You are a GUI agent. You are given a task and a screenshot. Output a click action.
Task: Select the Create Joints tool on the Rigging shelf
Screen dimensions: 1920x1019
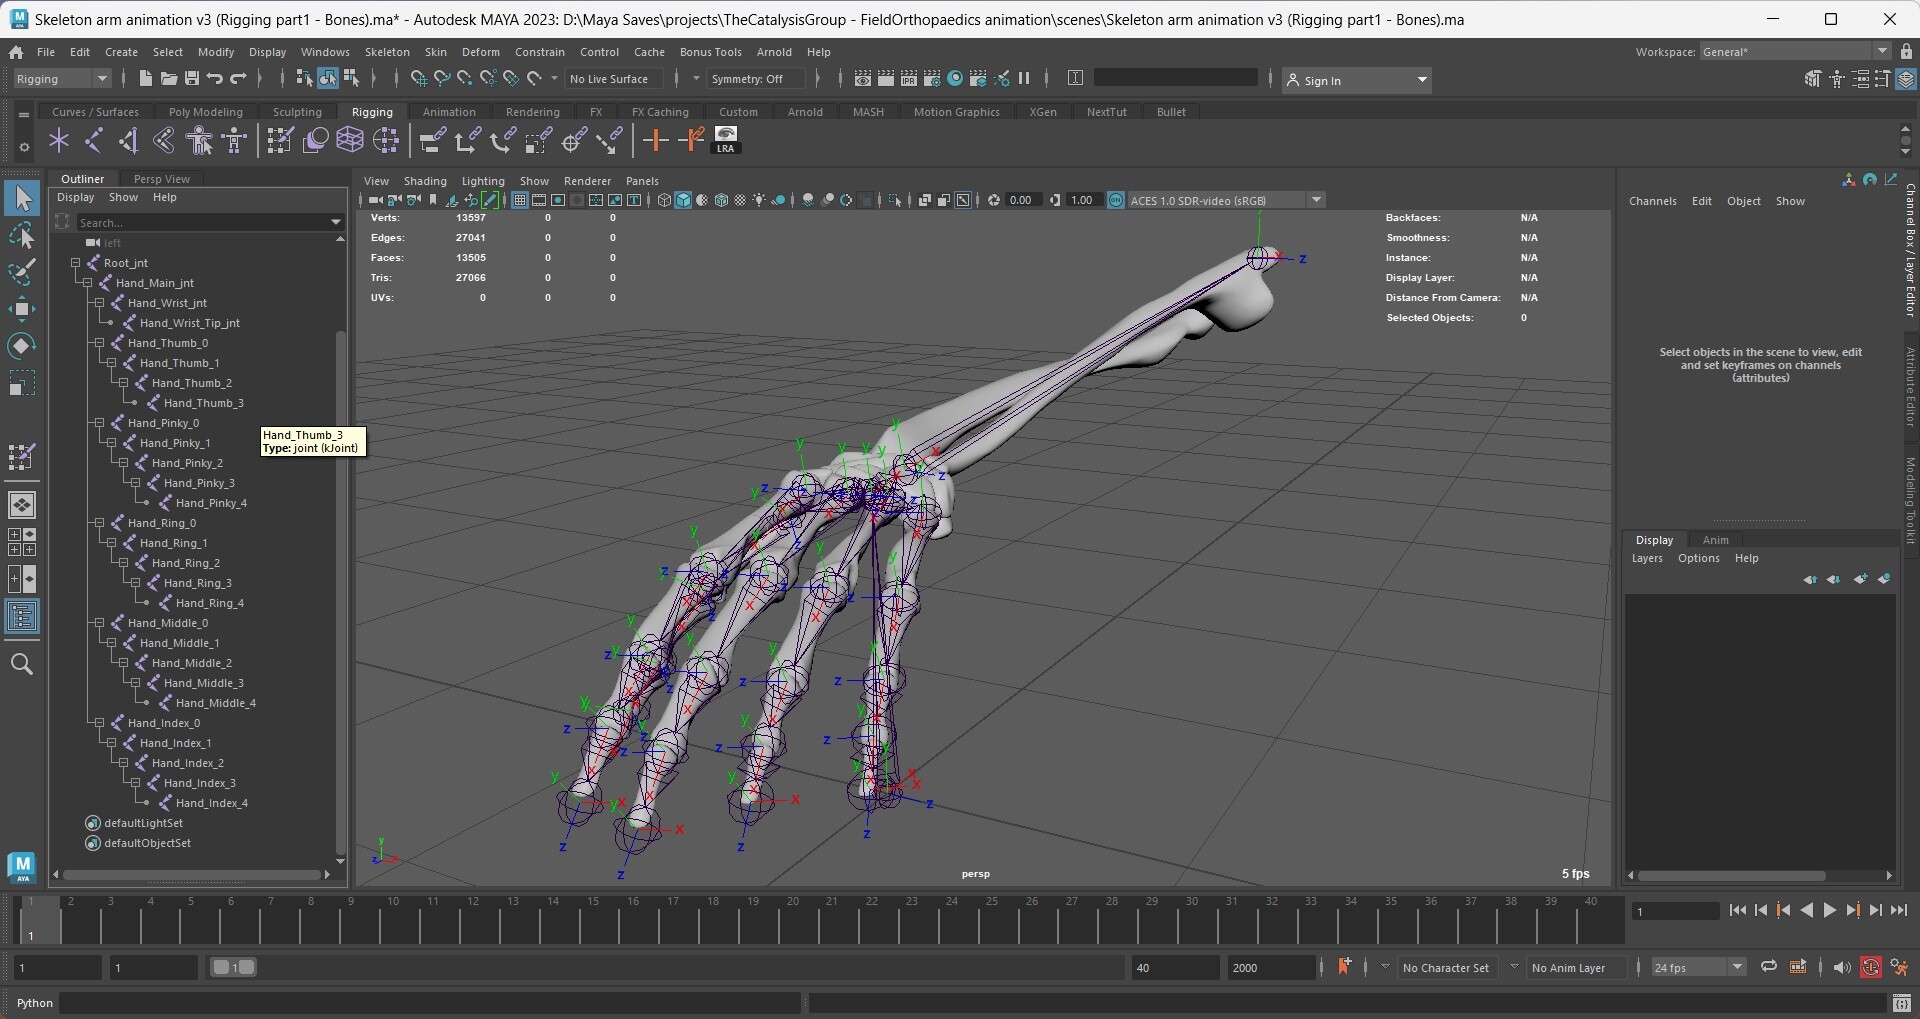(58, 140)
